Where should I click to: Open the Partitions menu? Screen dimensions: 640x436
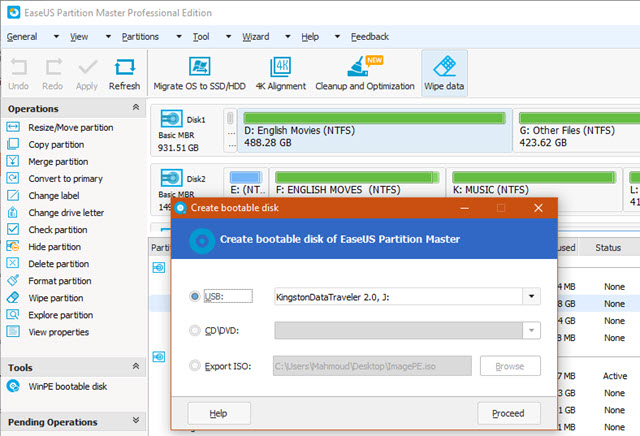(140, 37)
